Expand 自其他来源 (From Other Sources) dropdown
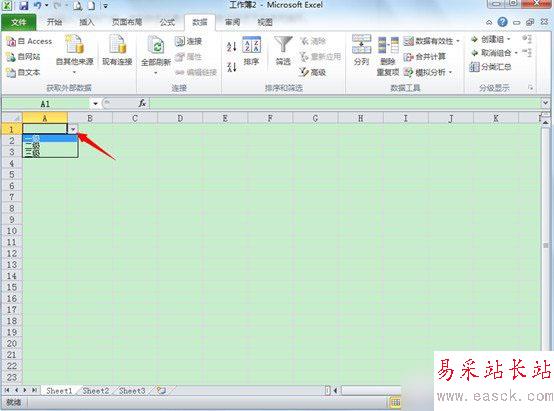554x411 pixels. [75, 72]
